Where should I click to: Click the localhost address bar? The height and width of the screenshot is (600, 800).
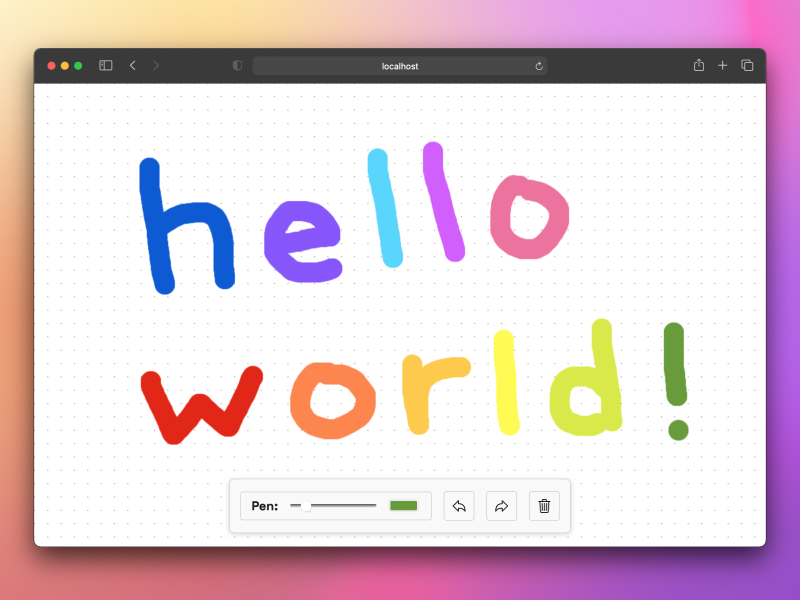pos(398,66)
